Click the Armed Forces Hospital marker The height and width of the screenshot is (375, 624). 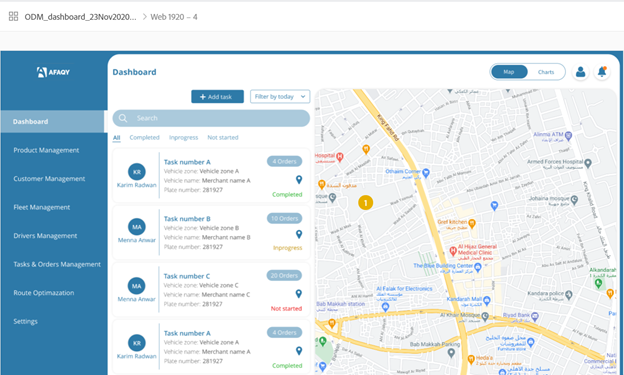(588, 163)
